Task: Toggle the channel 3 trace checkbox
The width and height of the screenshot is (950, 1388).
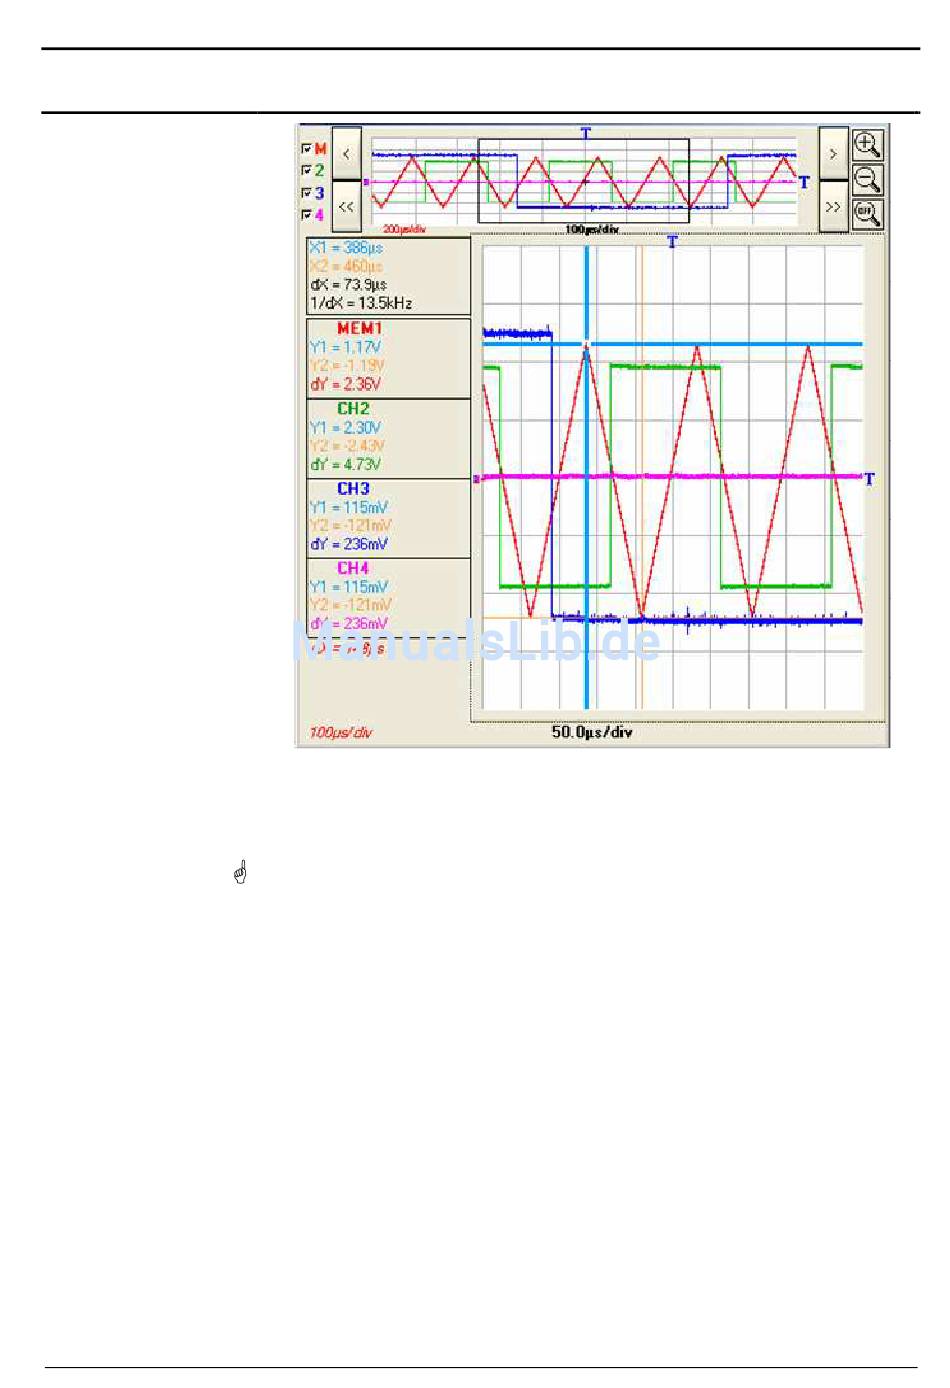Action: 306,193
